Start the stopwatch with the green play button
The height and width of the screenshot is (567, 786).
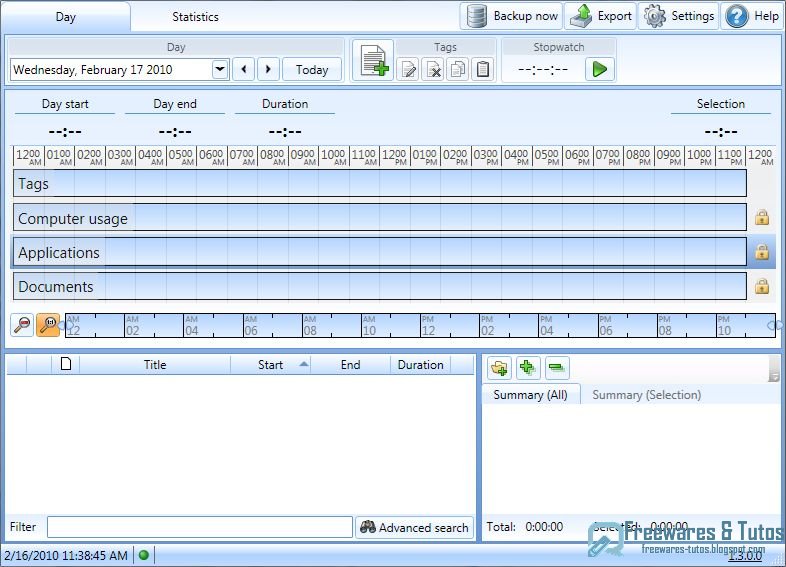[x=600, y=69]
